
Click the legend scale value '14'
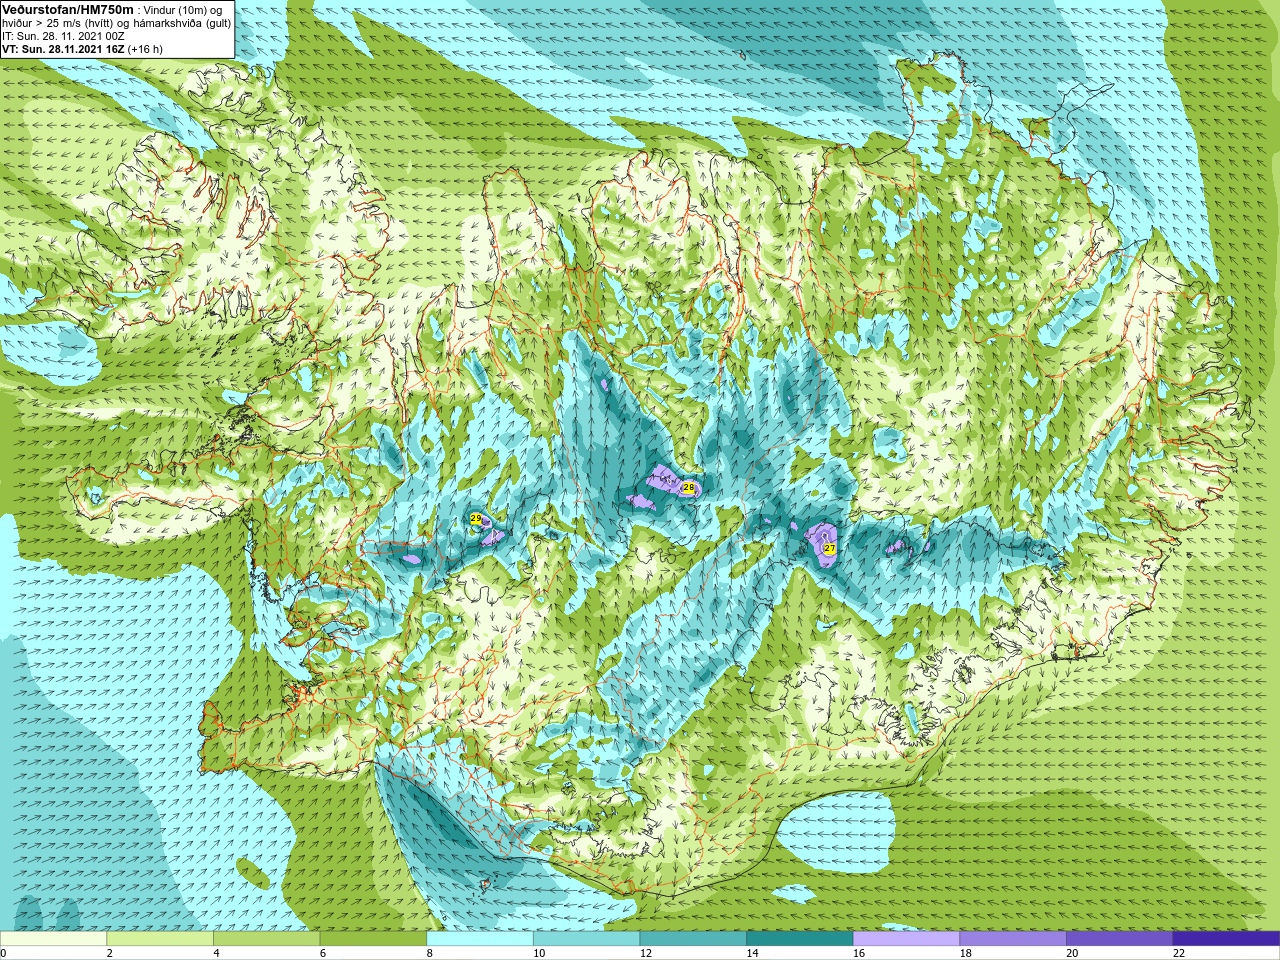(752, 953)
